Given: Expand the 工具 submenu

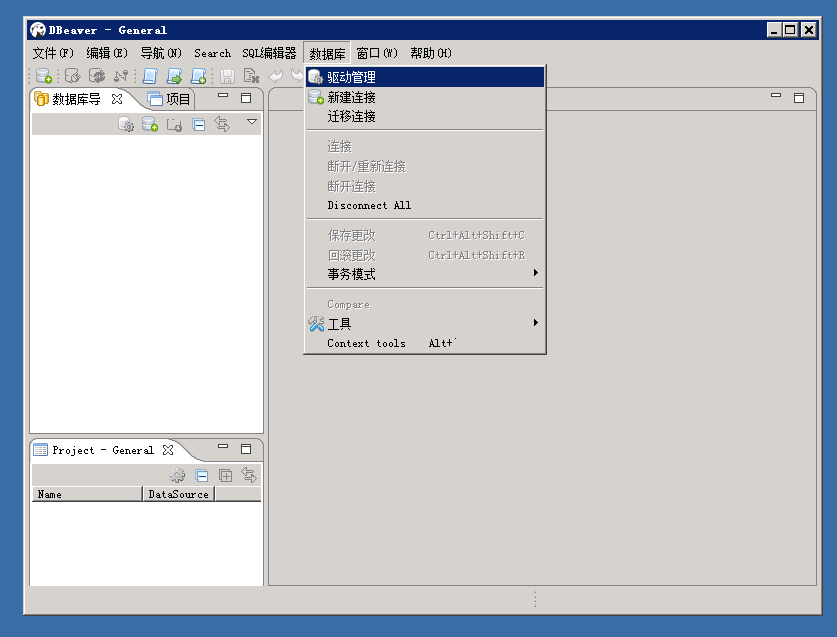Looking at the screenshot, I should click(x=425, y=324).
